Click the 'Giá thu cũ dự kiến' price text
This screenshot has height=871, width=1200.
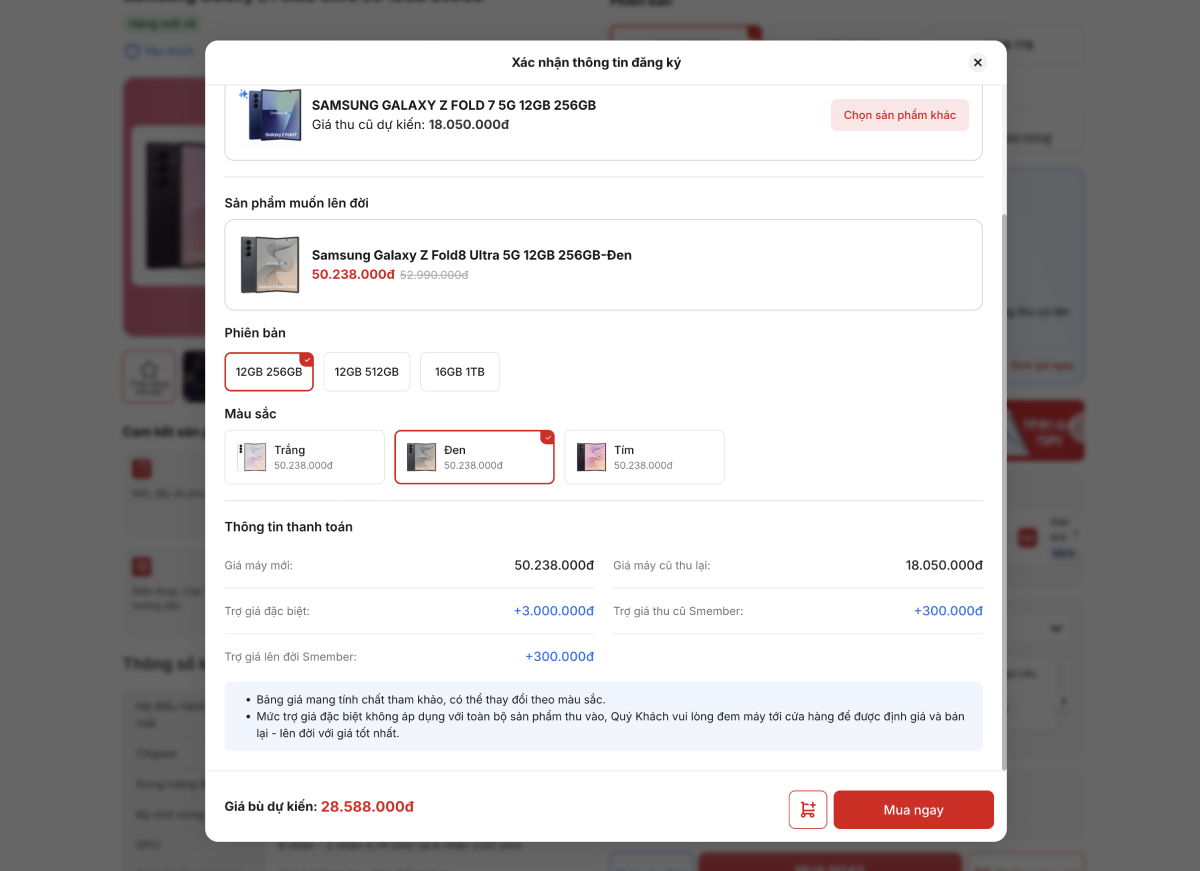click(x=411, y=125)
